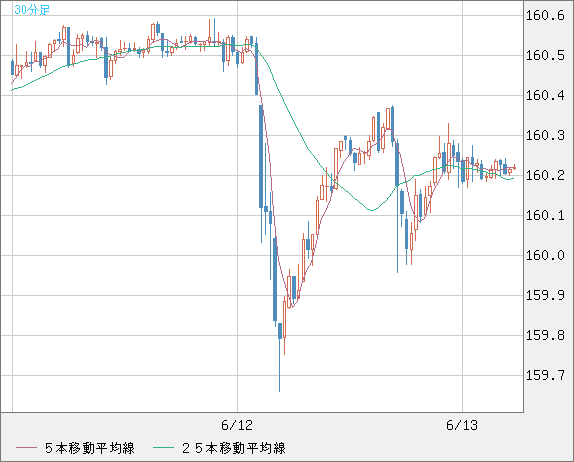Viewport: 574px width, 462px height.
Task: Select the 159.8 price axis label
Action: (545, 335)
